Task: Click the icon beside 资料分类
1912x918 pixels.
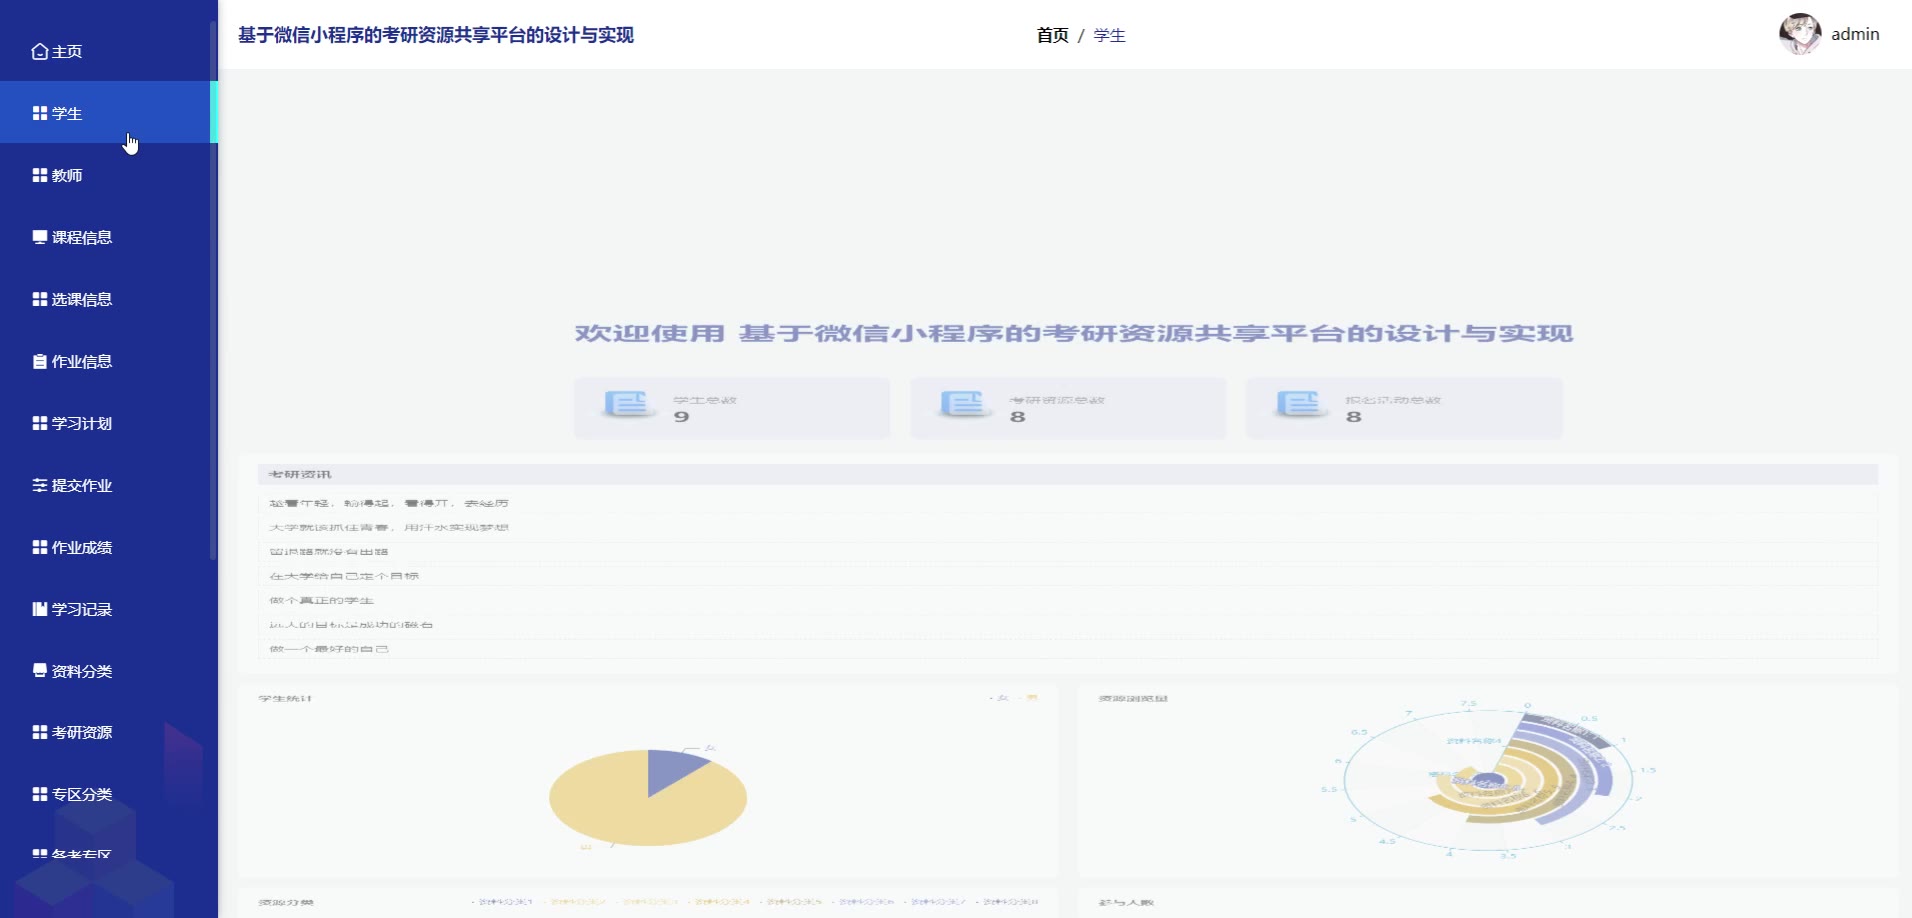Action: [40, 671]
